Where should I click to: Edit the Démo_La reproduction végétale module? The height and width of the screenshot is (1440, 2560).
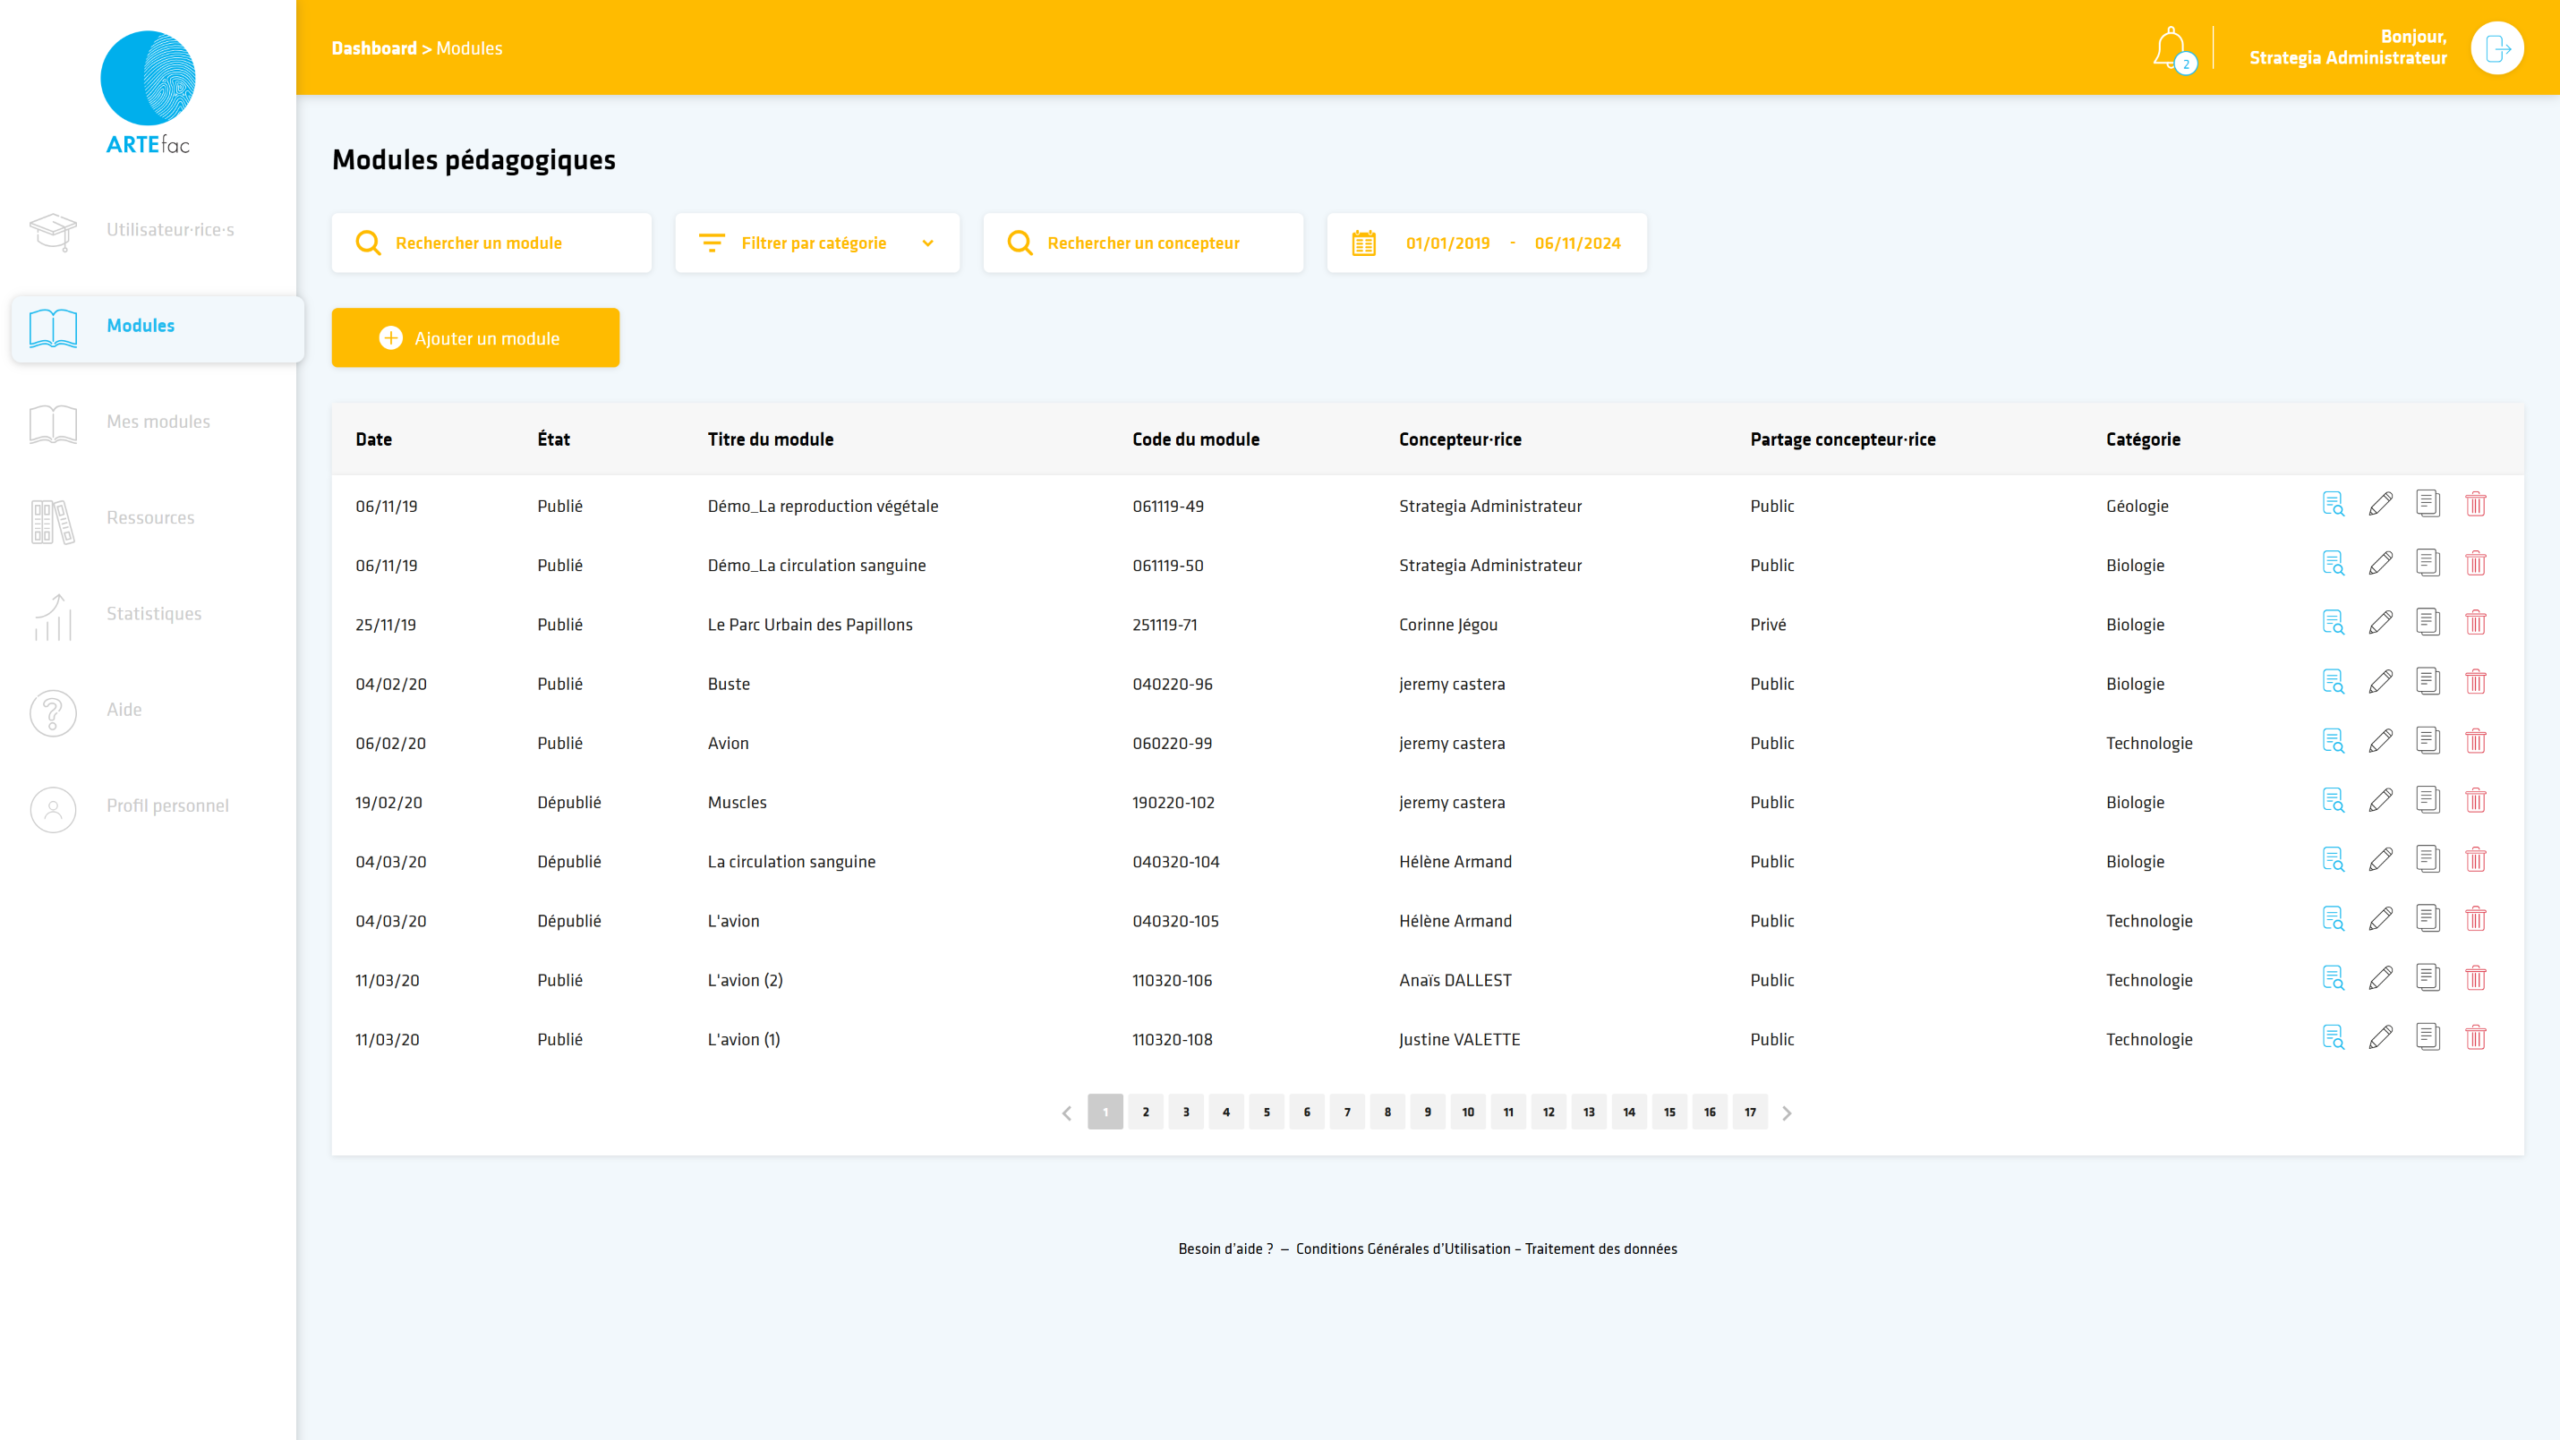coord(2381,504)
